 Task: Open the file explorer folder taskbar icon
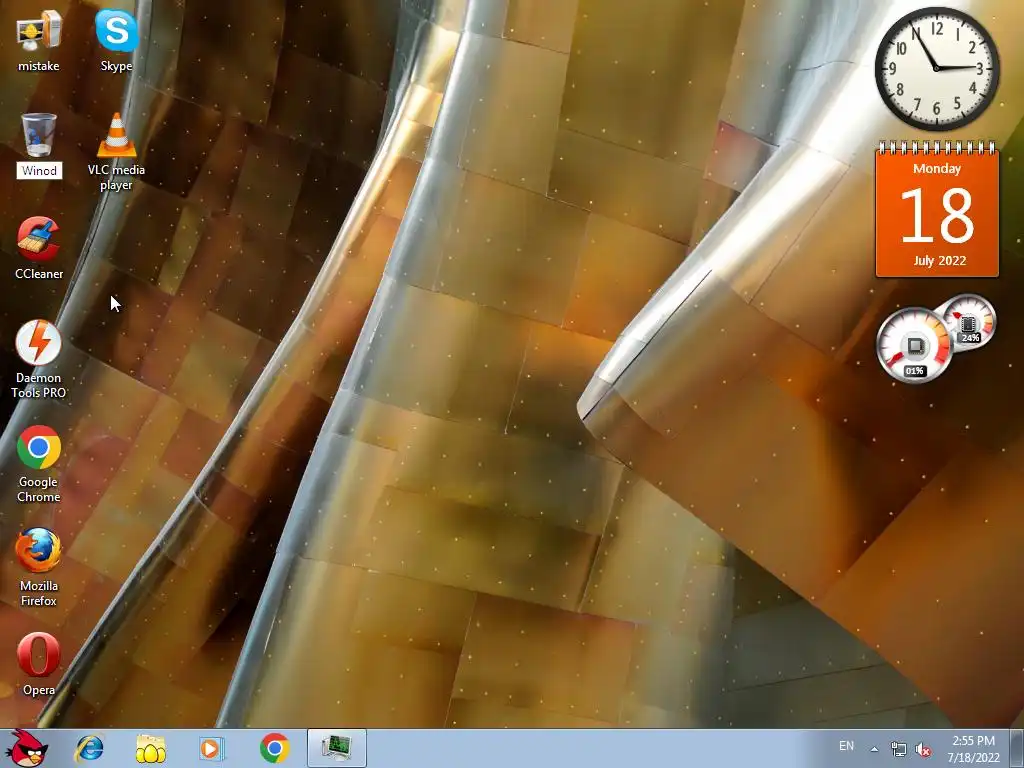[150, 748]
